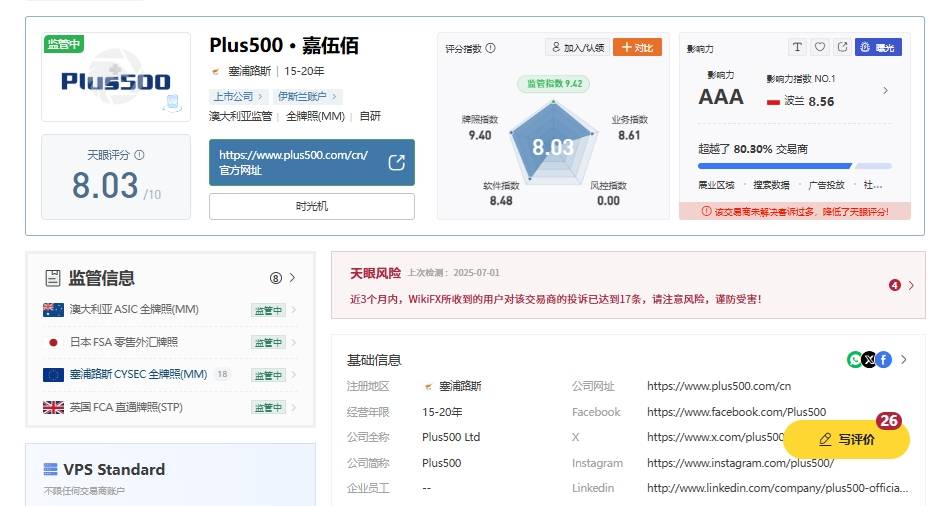This screenshot has height=506, width=948.
Task: Click the 评分指数 info icon
Action: click(x=490, y=48)
